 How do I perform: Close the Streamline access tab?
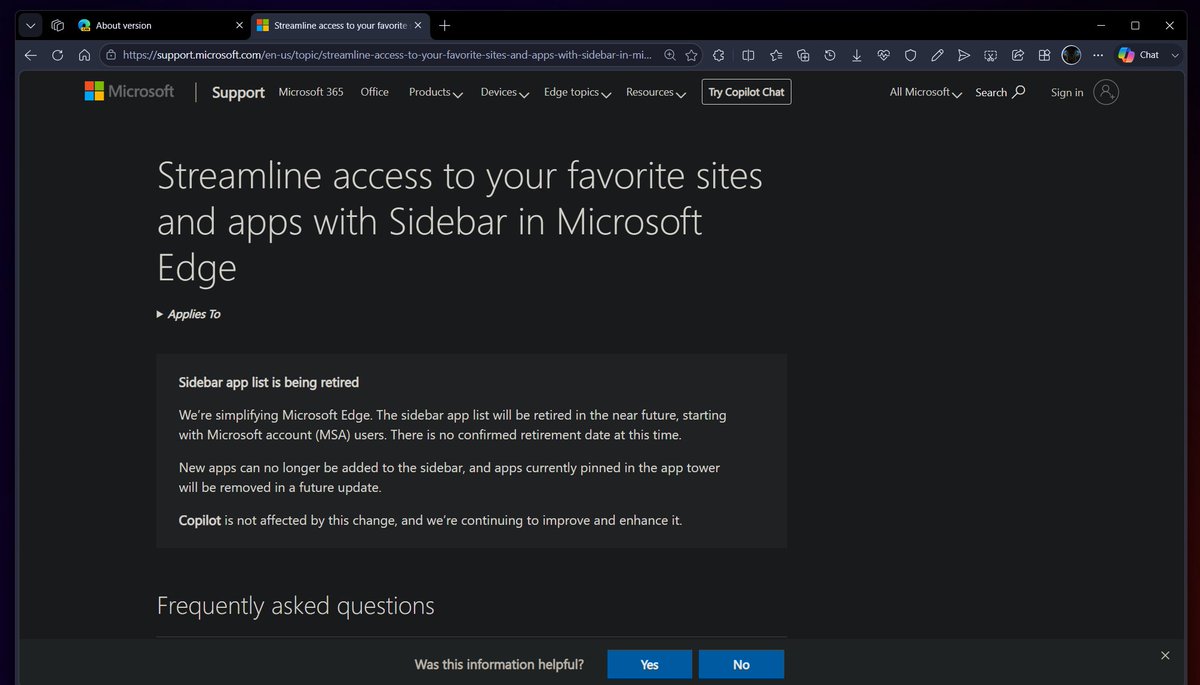coord(418,25)
